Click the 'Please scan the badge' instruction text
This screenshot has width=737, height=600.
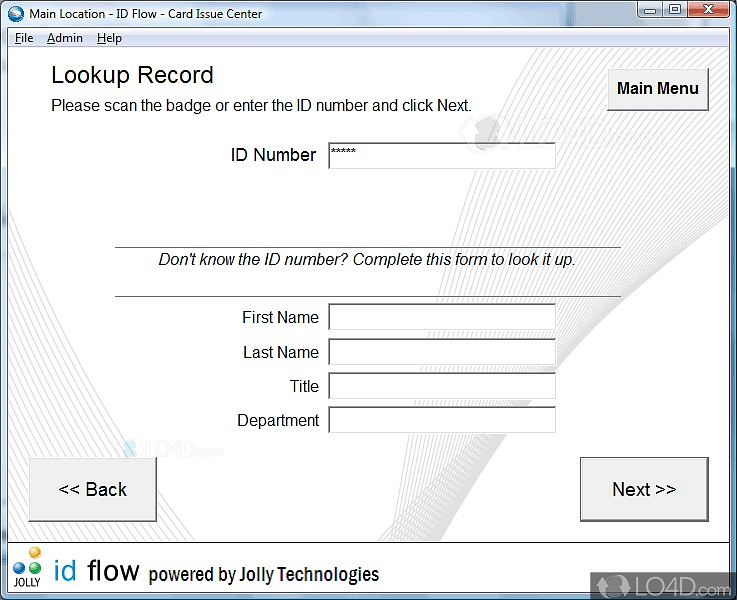(261, 106)
